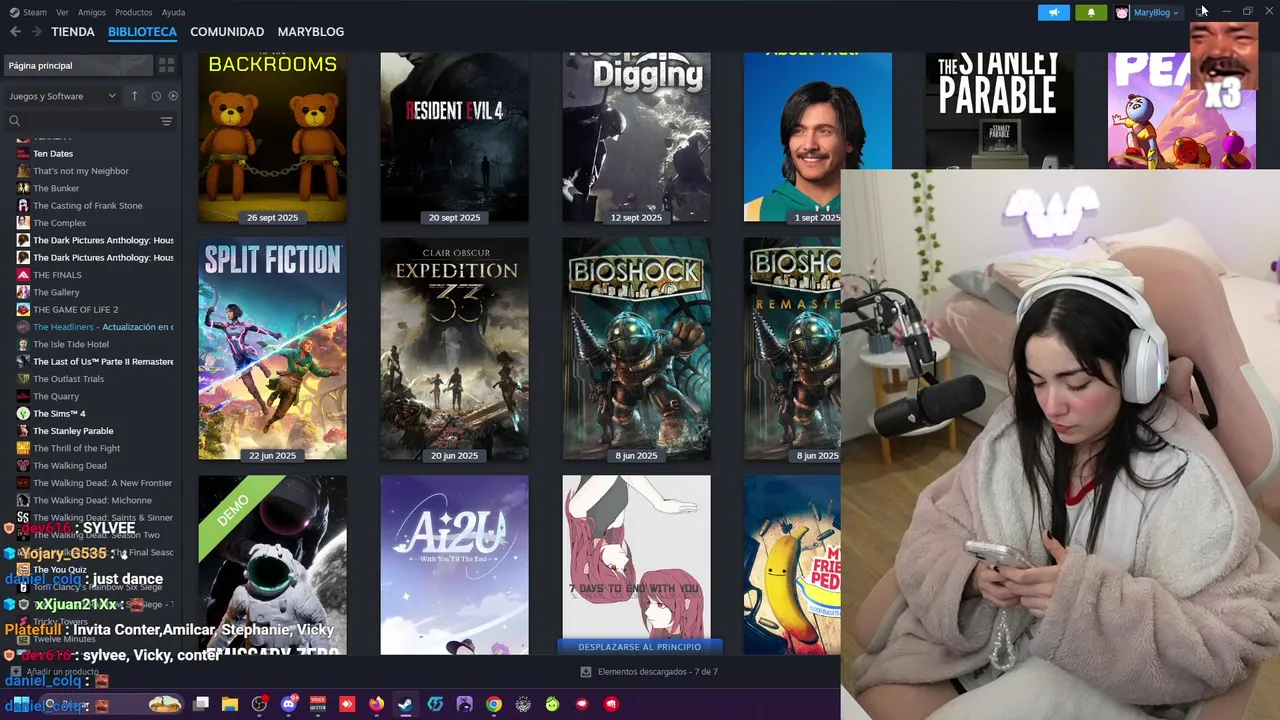Go to the TIENDA tab

point(73,32)
